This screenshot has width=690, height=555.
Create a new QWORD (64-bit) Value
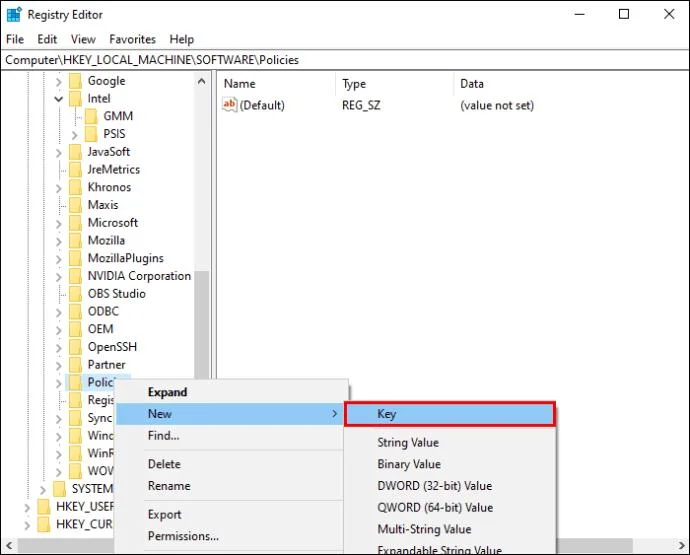(x=450, y=507)
